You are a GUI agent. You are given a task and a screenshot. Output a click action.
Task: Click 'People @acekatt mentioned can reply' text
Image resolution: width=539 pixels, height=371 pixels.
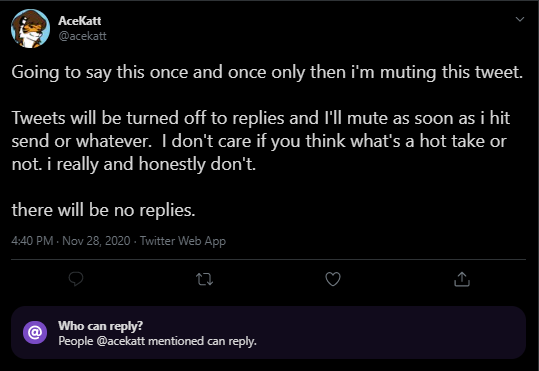click(x=157, y=341)
